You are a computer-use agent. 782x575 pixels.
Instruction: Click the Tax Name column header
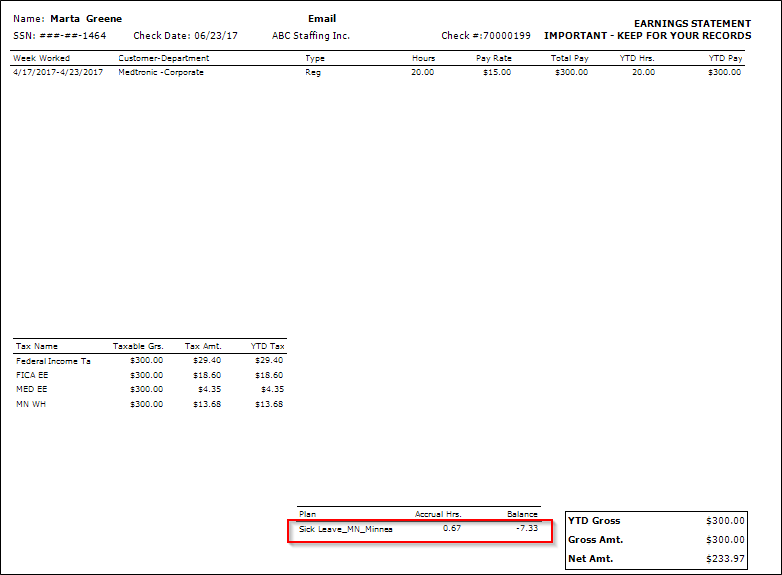pos(36,346)
